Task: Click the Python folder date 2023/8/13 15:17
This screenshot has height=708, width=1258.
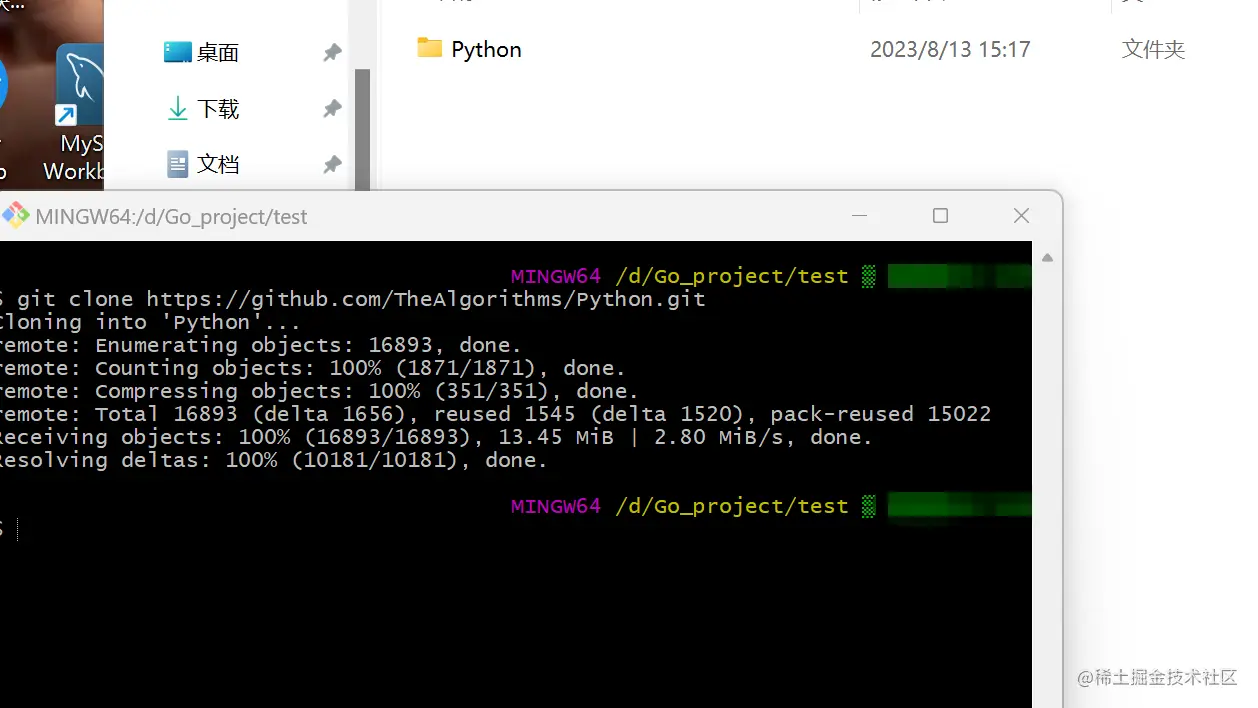Action: click(950, 49)
